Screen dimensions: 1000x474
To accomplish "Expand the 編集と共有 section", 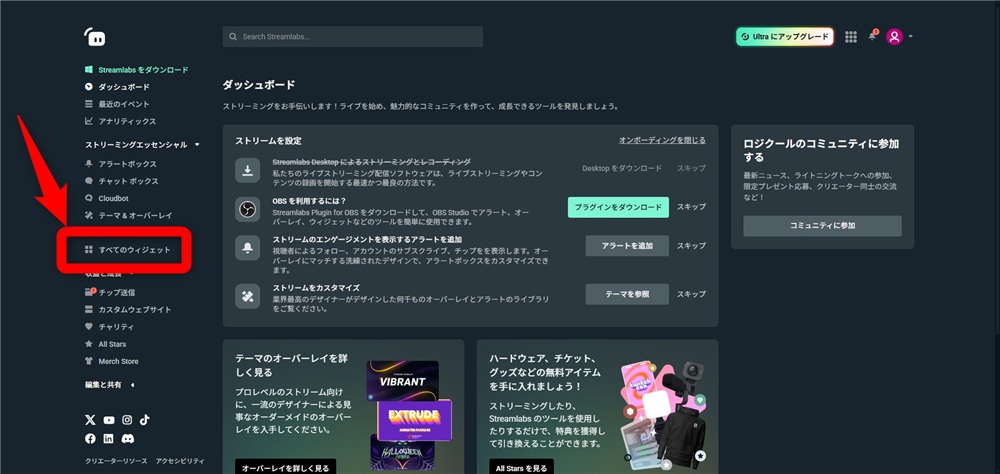I will (133, 385).
